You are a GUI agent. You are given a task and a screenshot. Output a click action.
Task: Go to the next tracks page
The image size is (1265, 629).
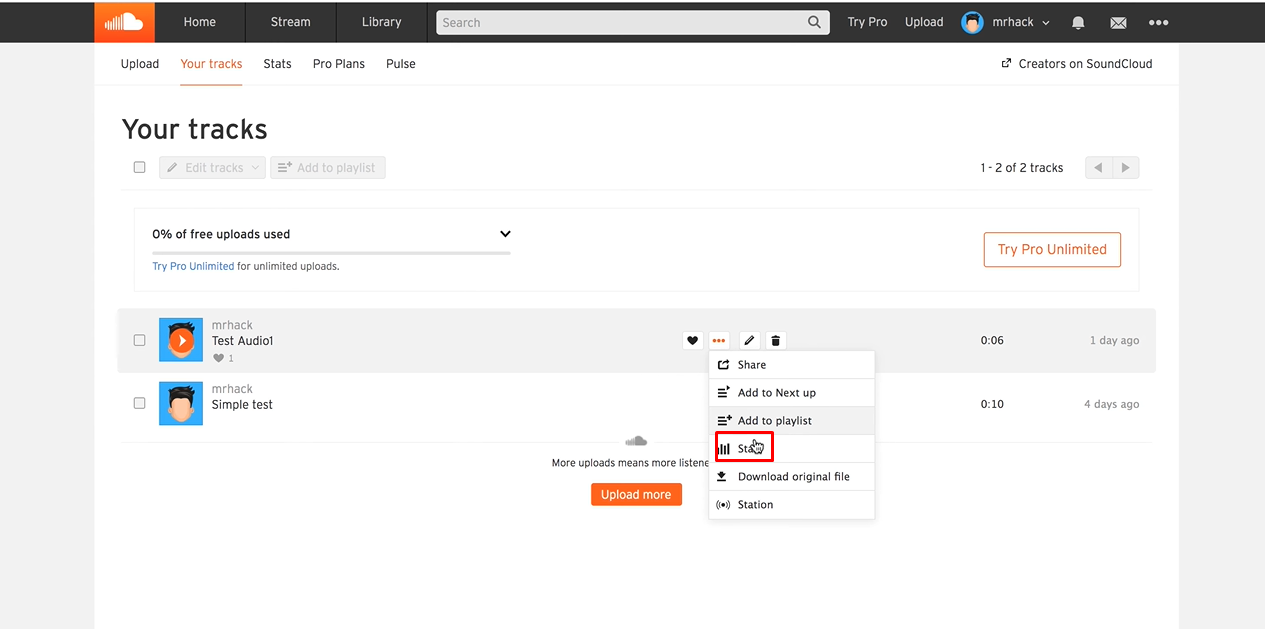click(x=1126, y=168)
